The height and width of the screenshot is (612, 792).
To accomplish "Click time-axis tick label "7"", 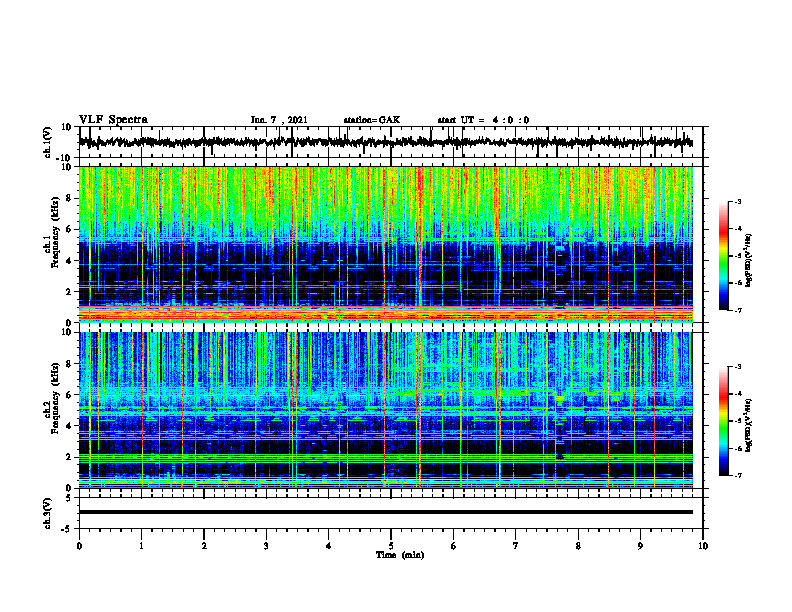I will click(516, 546).
